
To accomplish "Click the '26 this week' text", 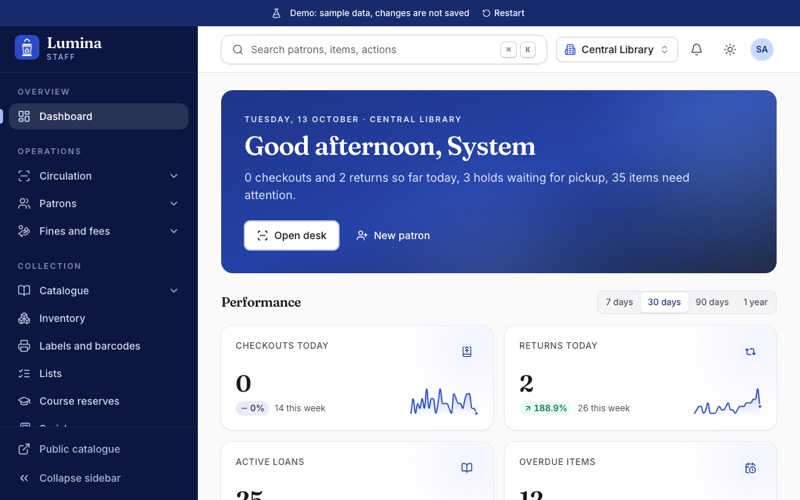I will [x=604, y=408].
